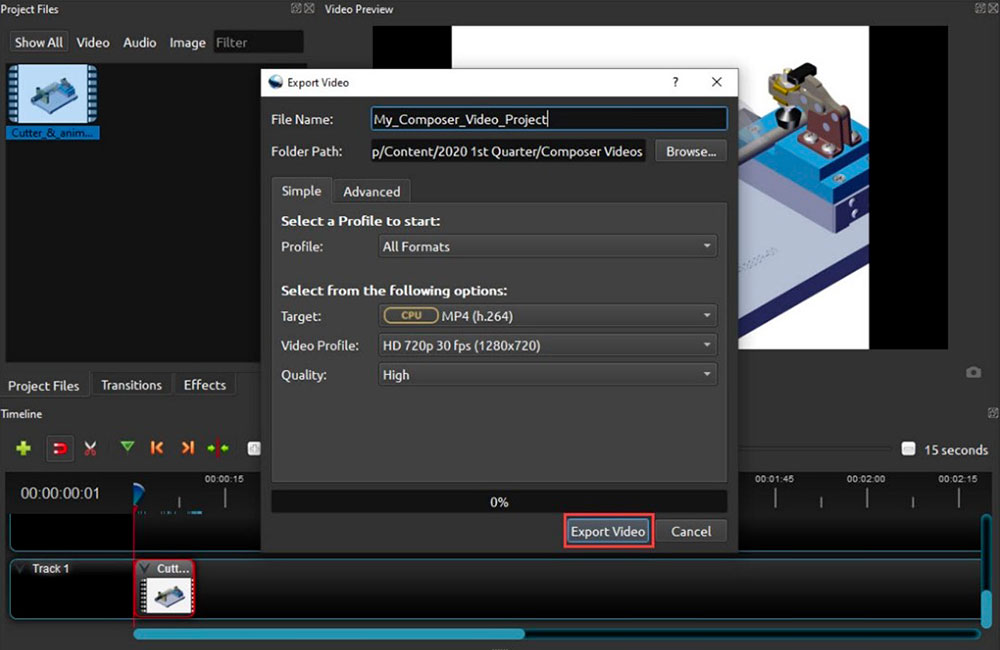The height and width of the screenshot is (650, 1000).
Task: Jump to the previous marker
Action: [156, 448]
